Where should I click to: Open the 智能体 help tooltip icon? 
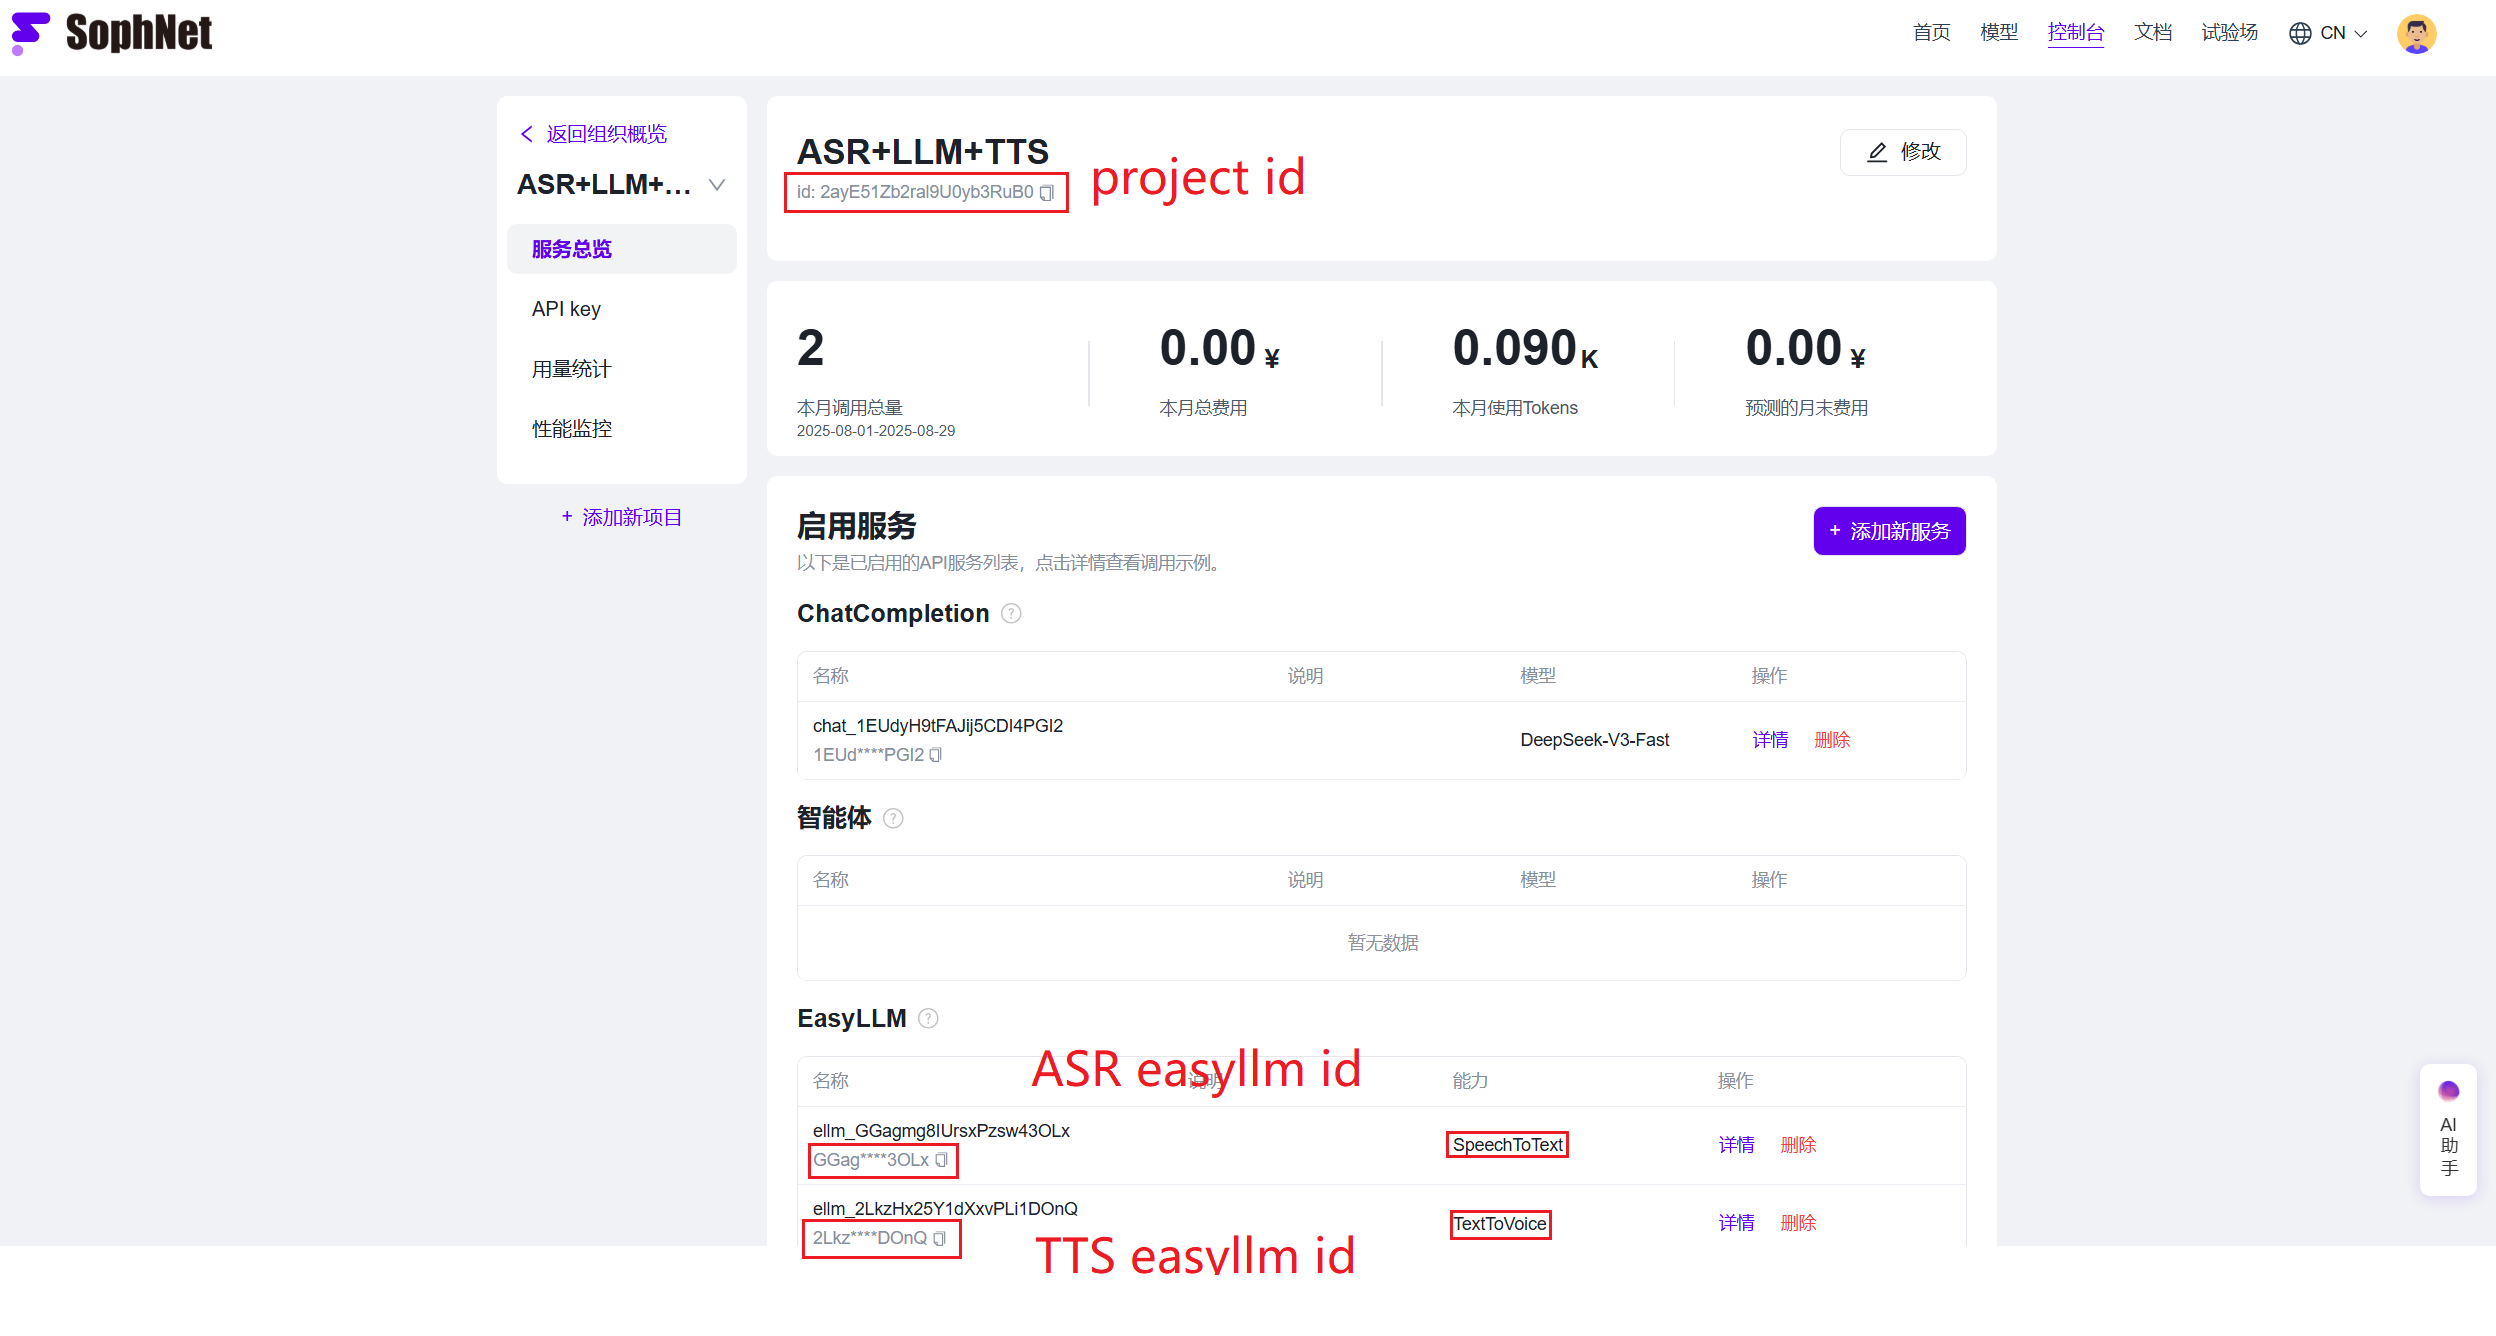pos(893,819)
